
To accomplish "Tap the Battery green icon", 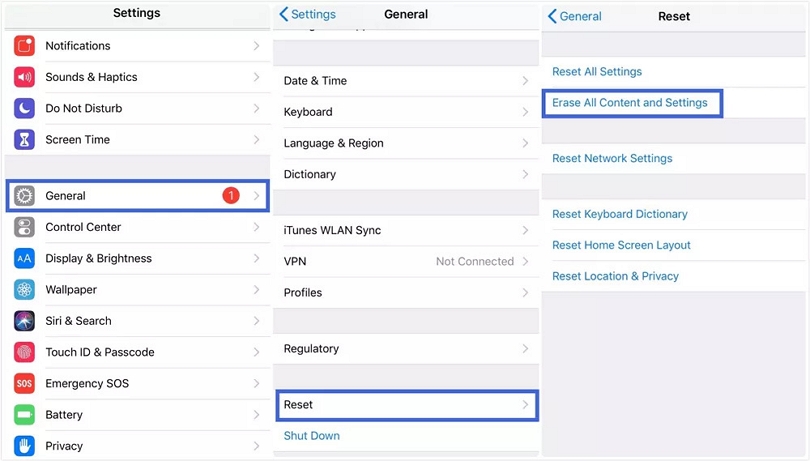I will (x=24, y=415).
